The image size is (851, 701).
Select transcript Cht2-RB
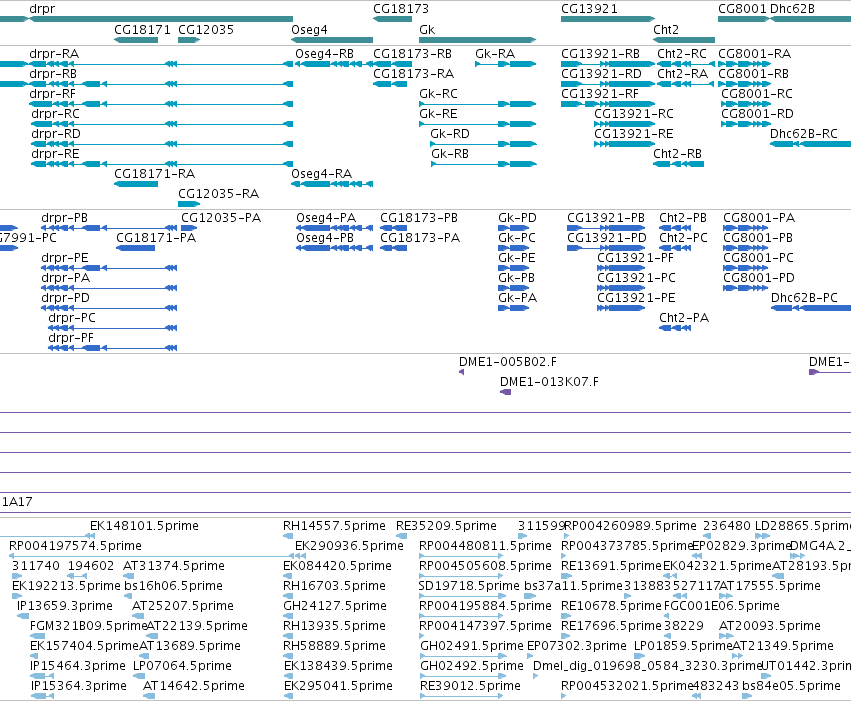[678, 164]
